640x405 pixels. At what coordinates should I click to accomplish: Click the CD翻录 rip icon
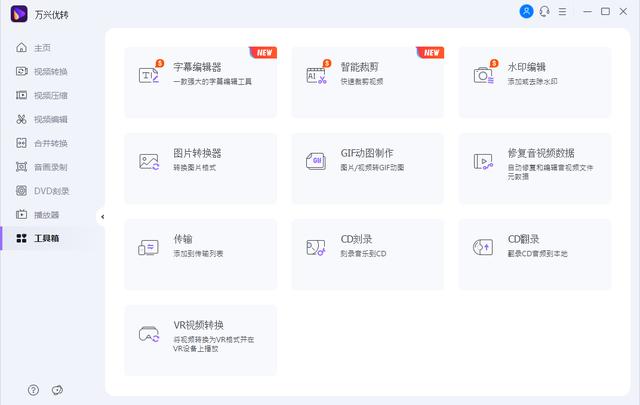click(x=483, y=247)
